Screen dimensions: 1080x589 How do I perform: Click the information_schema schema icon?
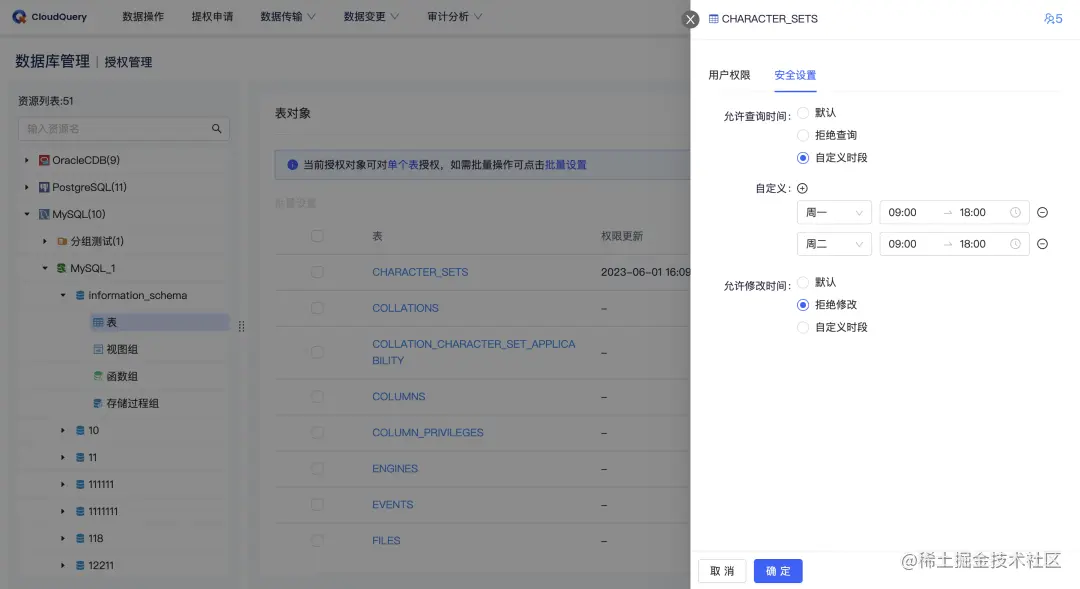pos(80,296)
